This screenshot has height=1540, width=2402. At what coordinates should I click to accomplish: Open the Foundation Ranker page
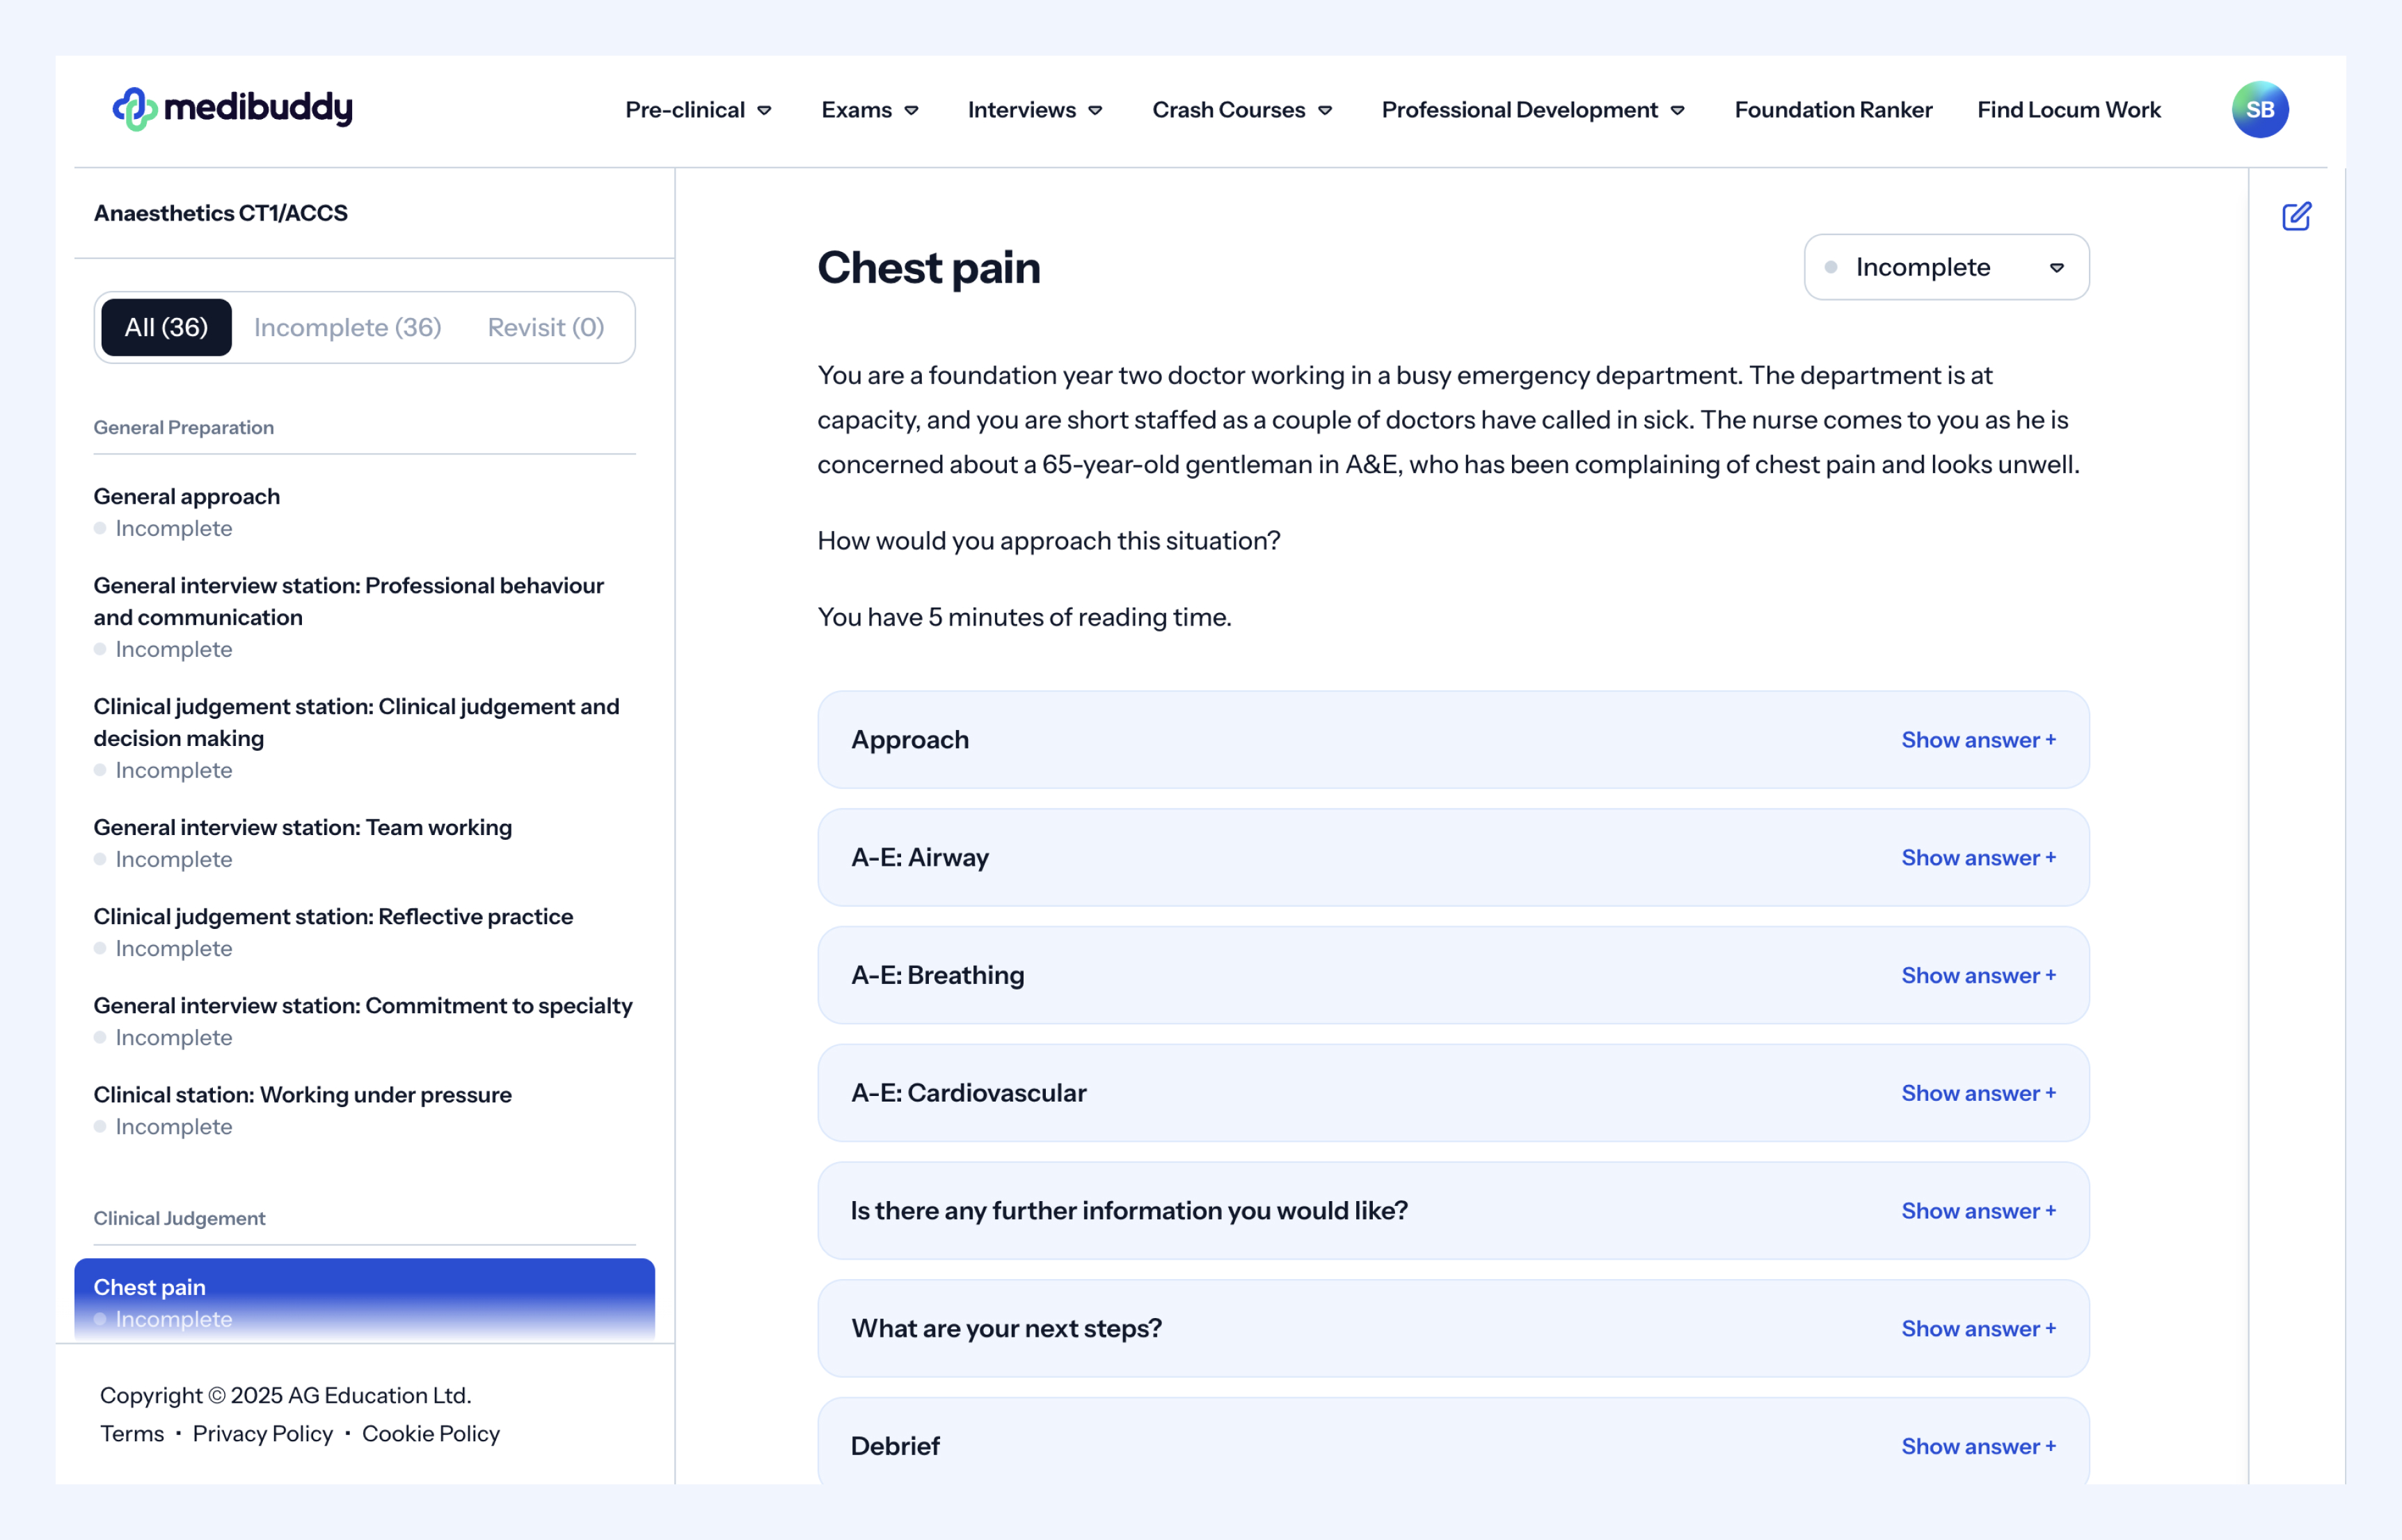1832,110
